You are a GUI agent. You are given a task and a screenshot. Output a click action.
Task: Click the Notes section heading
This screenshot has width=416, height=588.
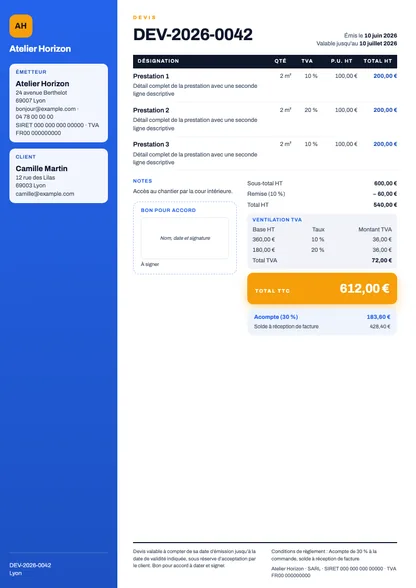tap(142, 181)
